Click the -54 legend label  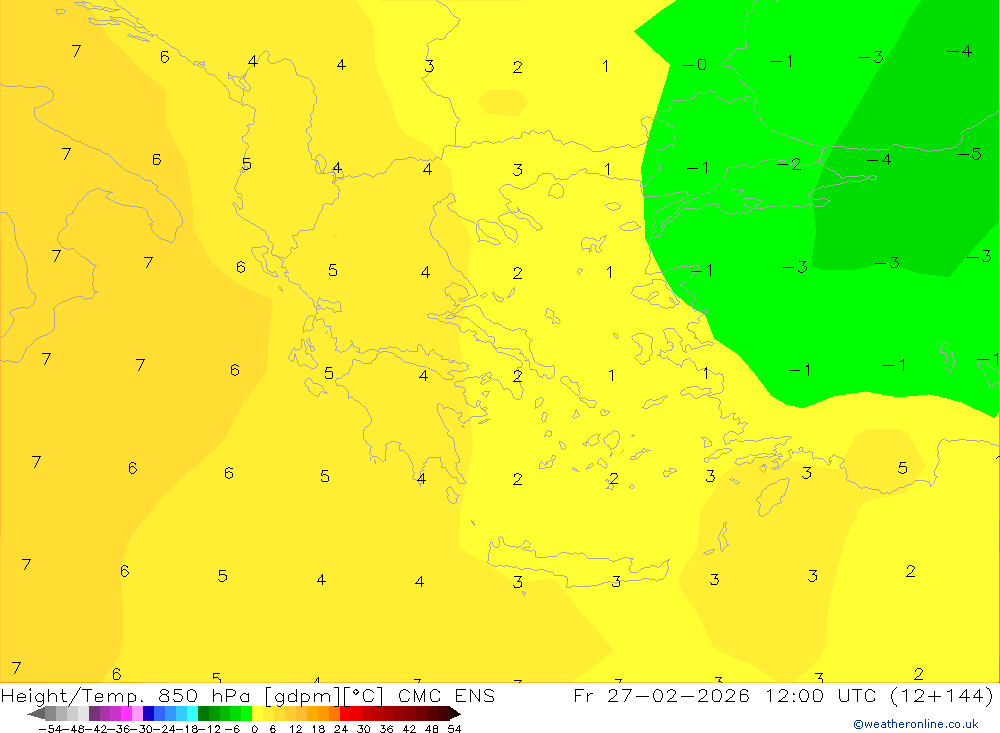(50, 729)
